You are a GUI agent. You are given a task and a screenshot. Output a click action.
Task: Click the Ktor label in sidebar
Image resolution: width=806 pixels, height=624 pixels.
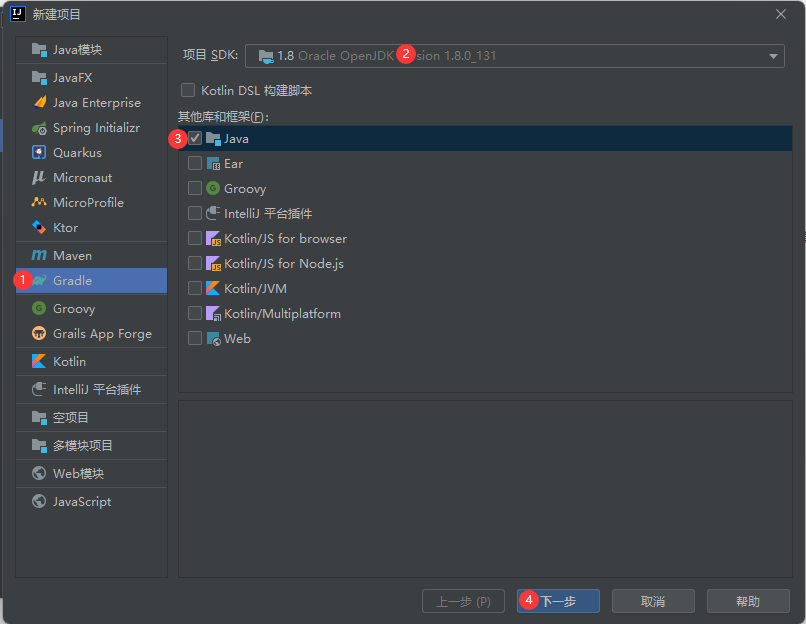point(66,227)
